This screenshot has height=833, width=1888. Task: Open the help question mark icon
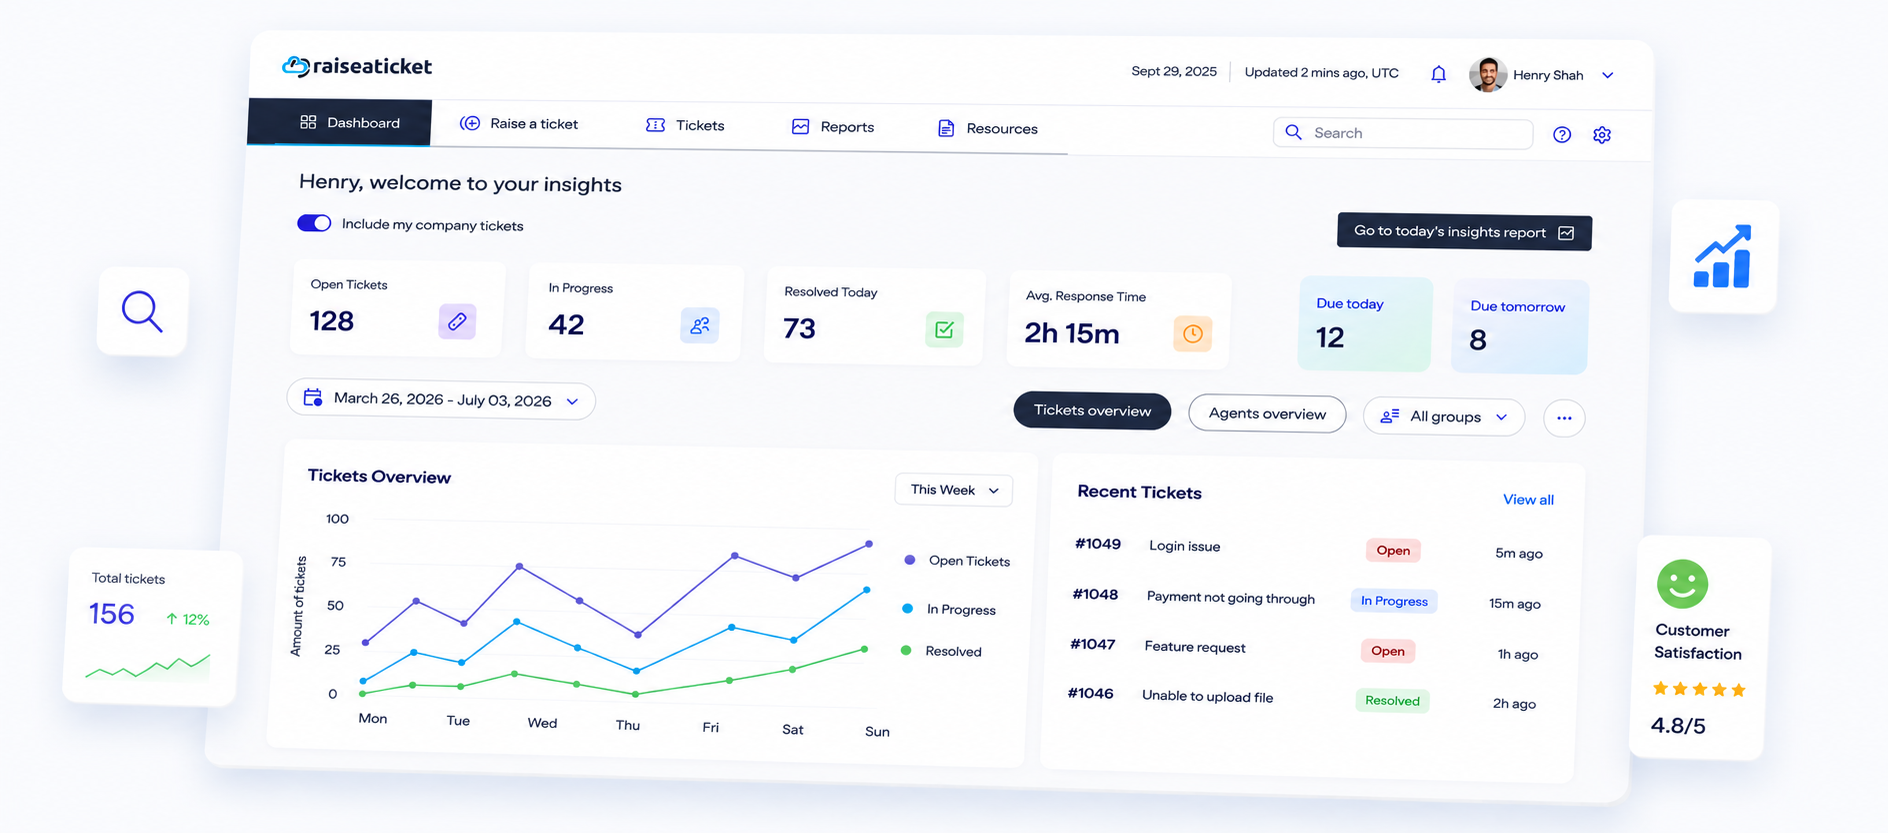[x=1562, y=134]
